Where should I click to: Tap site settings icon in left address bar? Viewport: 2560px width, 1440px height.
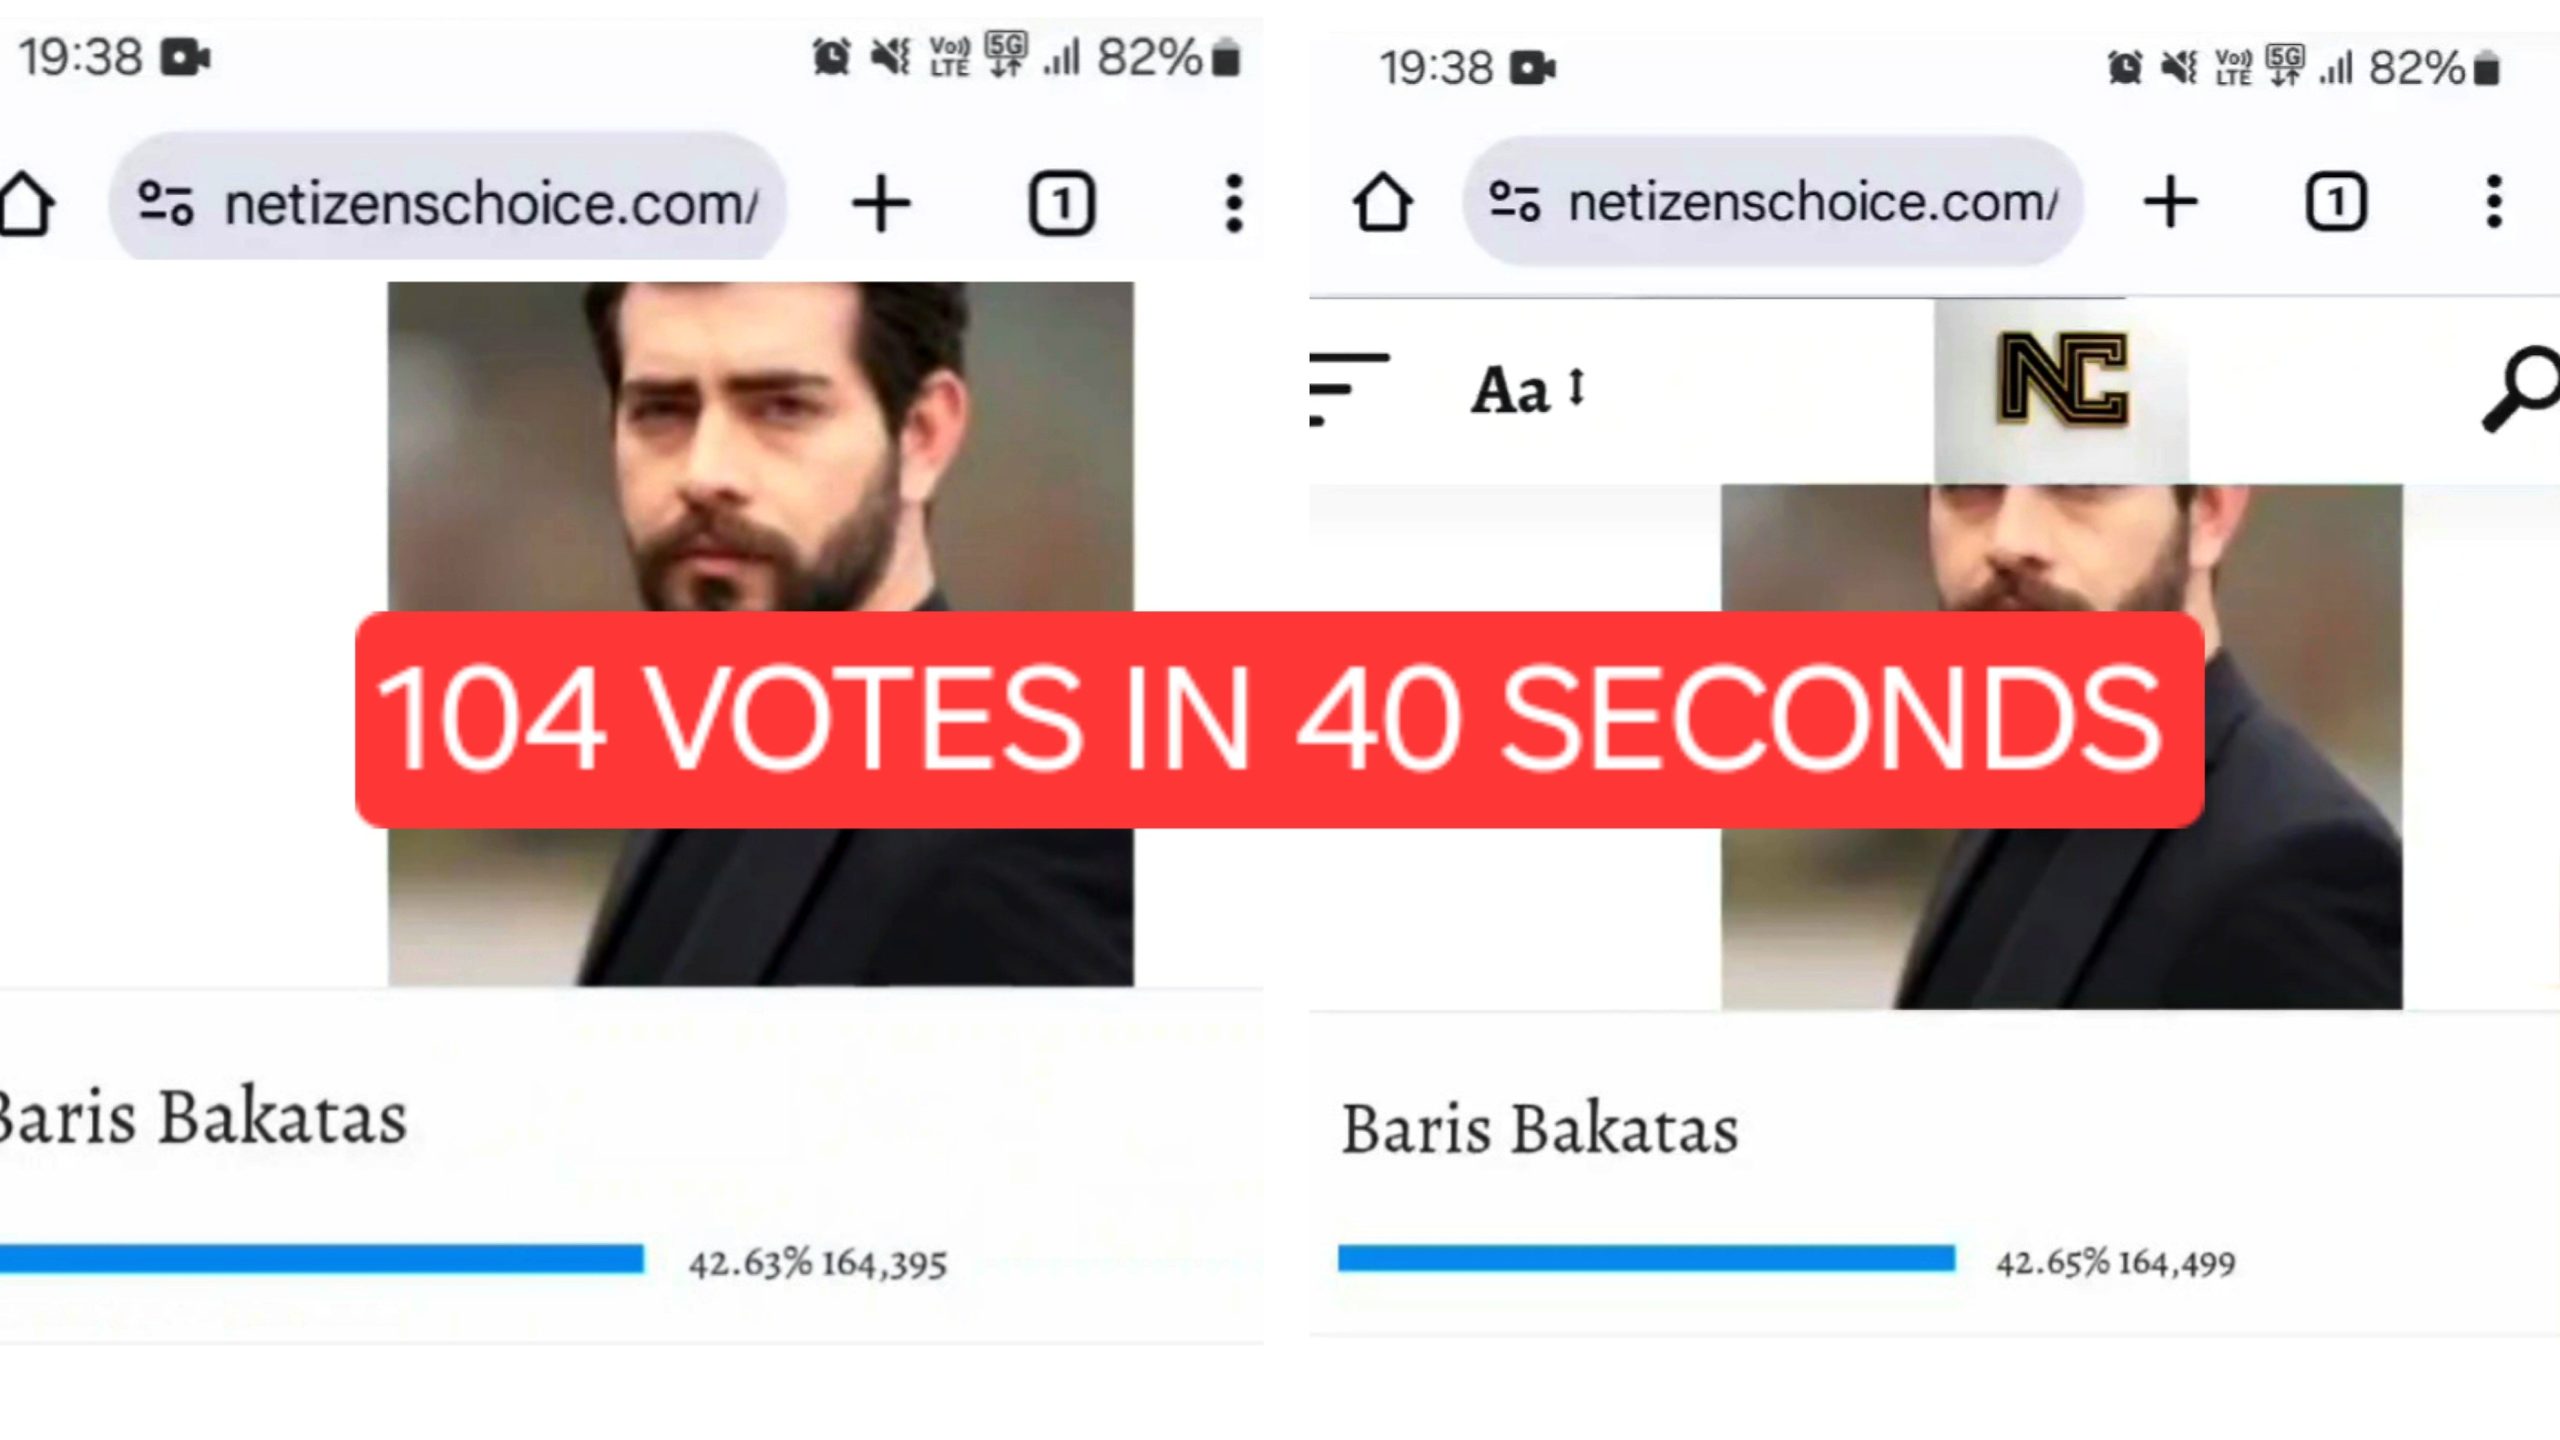(x=165, y=203)
